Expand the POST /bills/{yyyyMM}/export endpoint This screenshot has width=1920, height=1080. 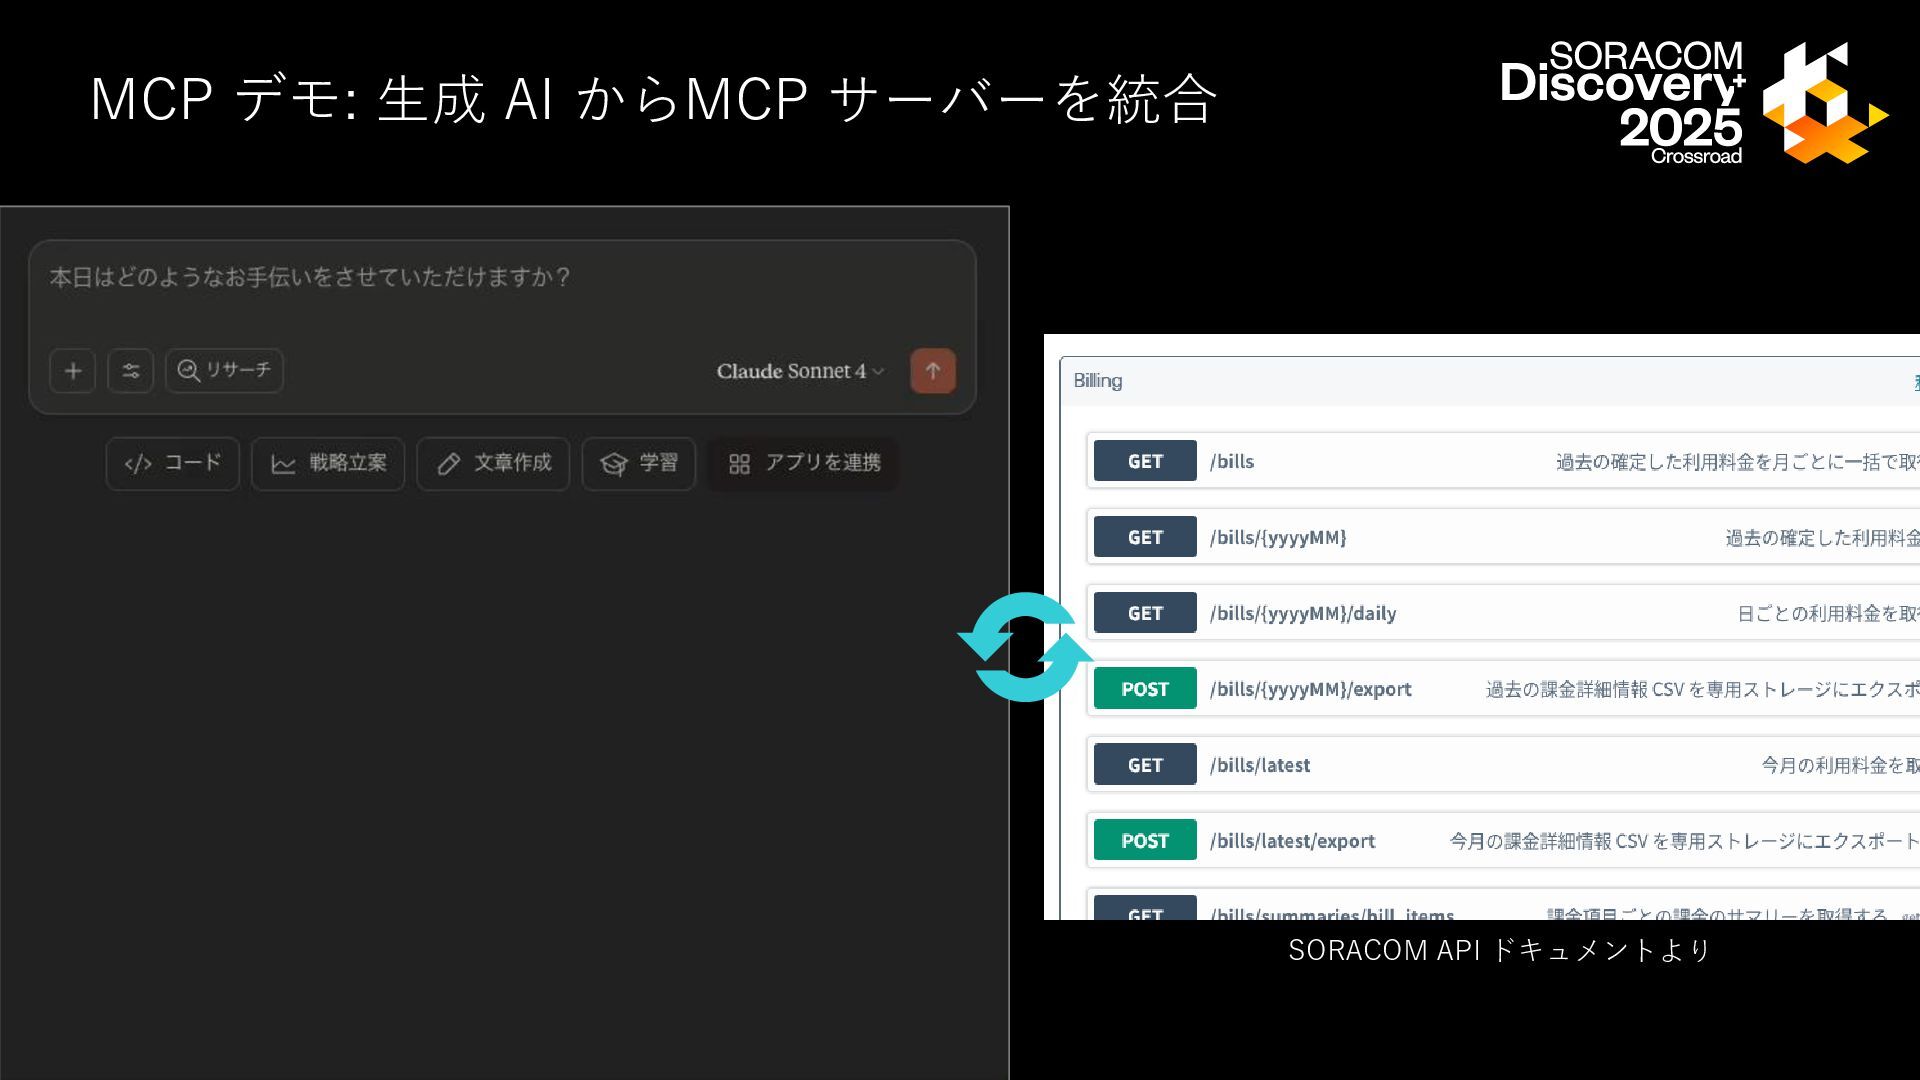pos(1503,689)
